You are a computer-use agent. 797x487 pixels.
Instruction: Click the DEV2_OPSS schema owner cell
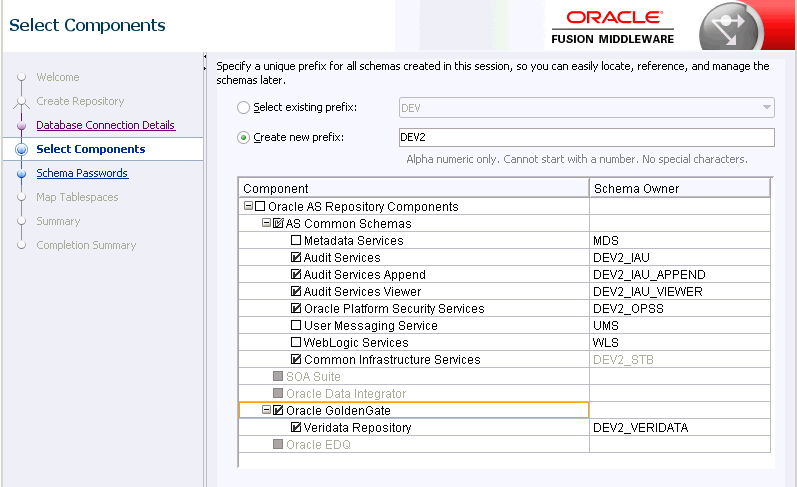tap(680, 309)
